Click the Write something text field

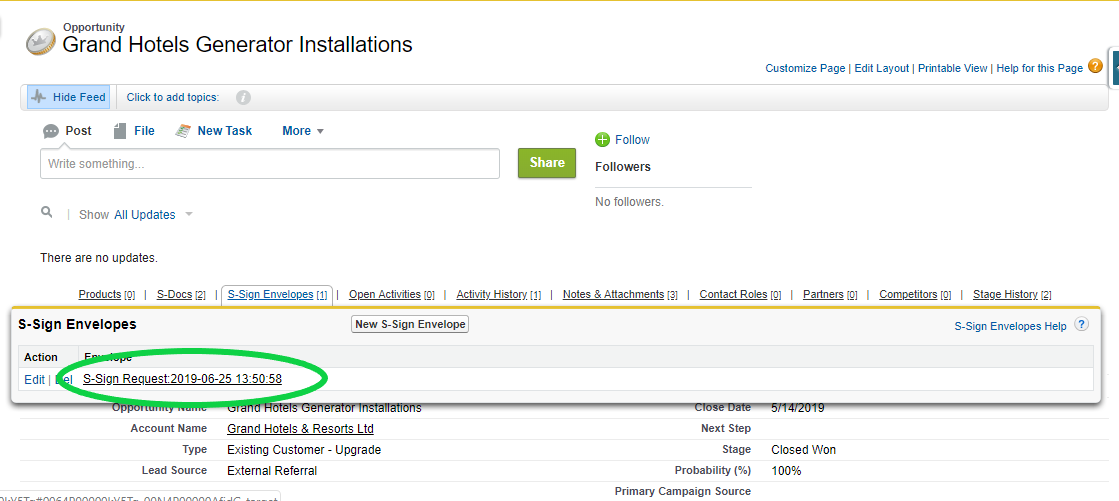(270, 163)
